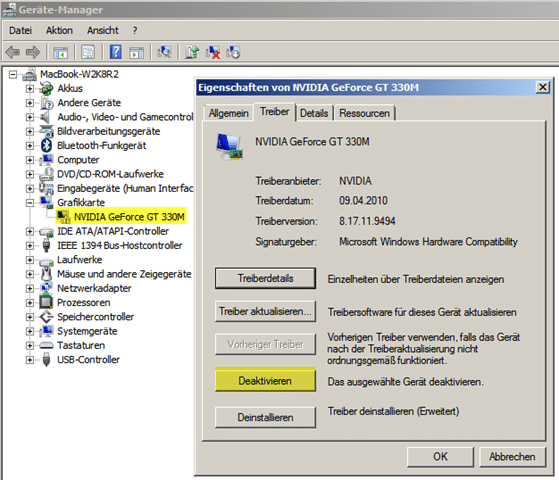559x480 pixels.
Task: Click Microsoft Windows Hardware Compatibility text
Action: click(428, 242)
